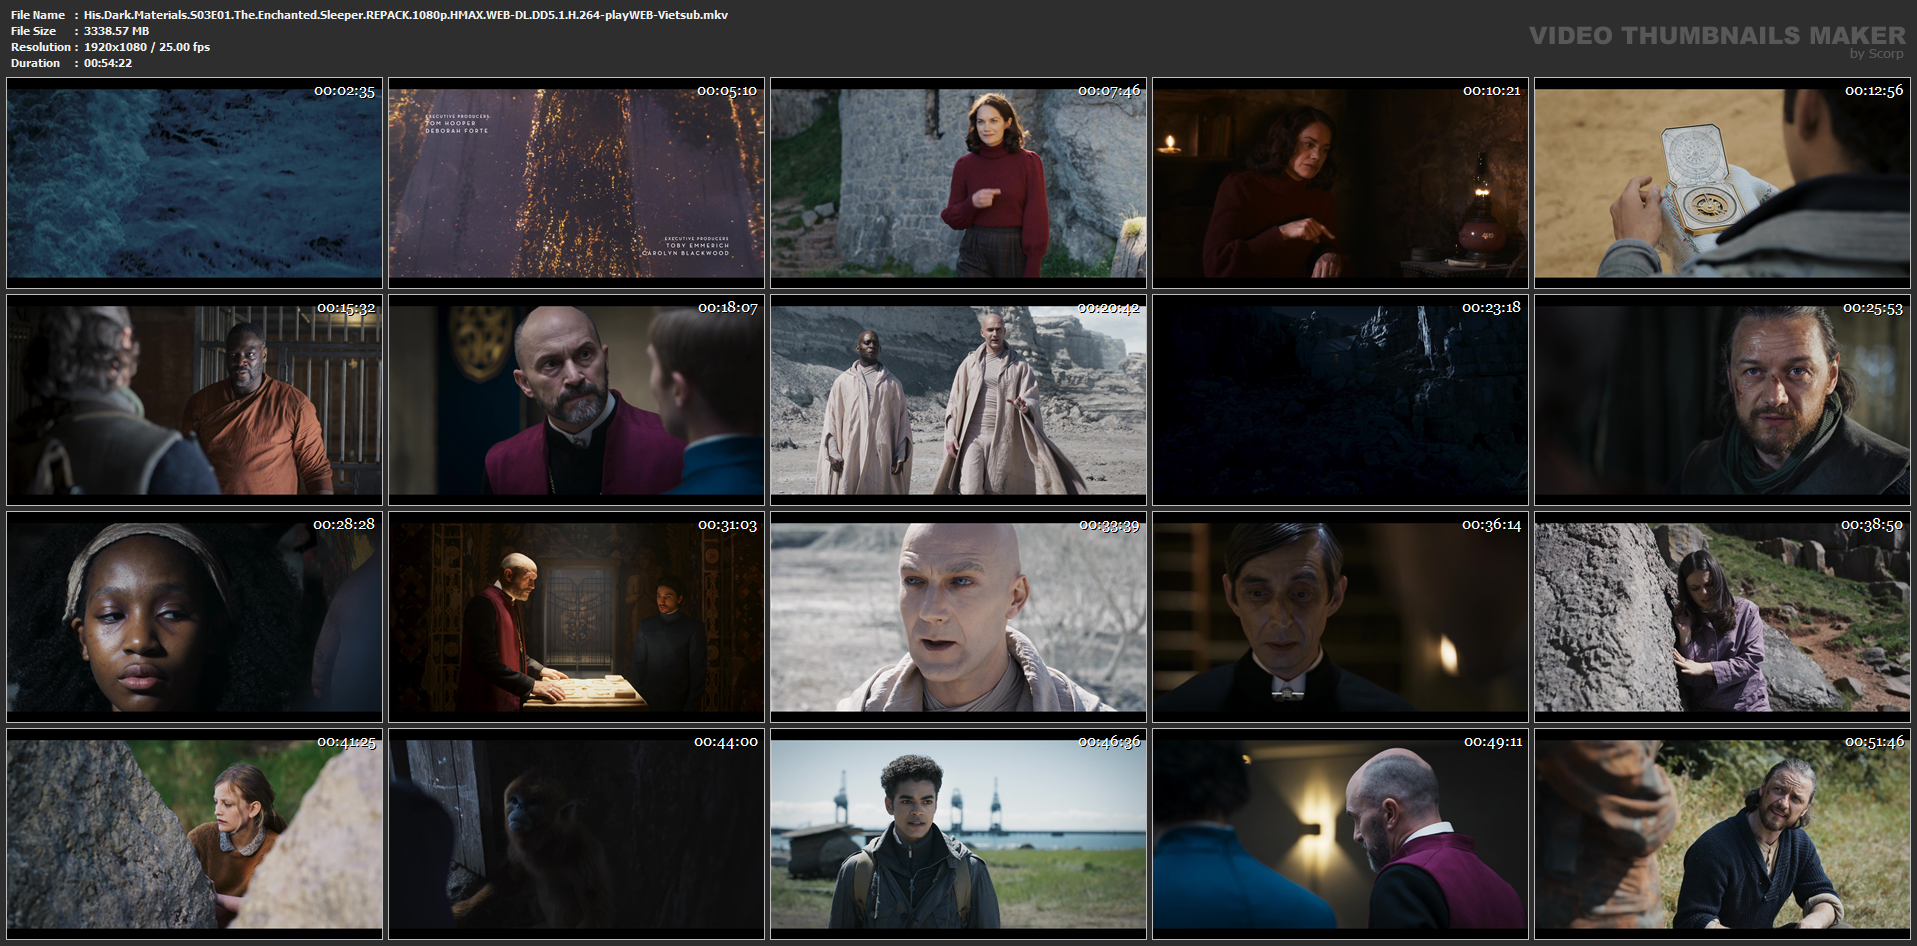Open the two robed figures thumbnail at 00:20:42
Screen dimensions: 1917x946
(958, 400)
